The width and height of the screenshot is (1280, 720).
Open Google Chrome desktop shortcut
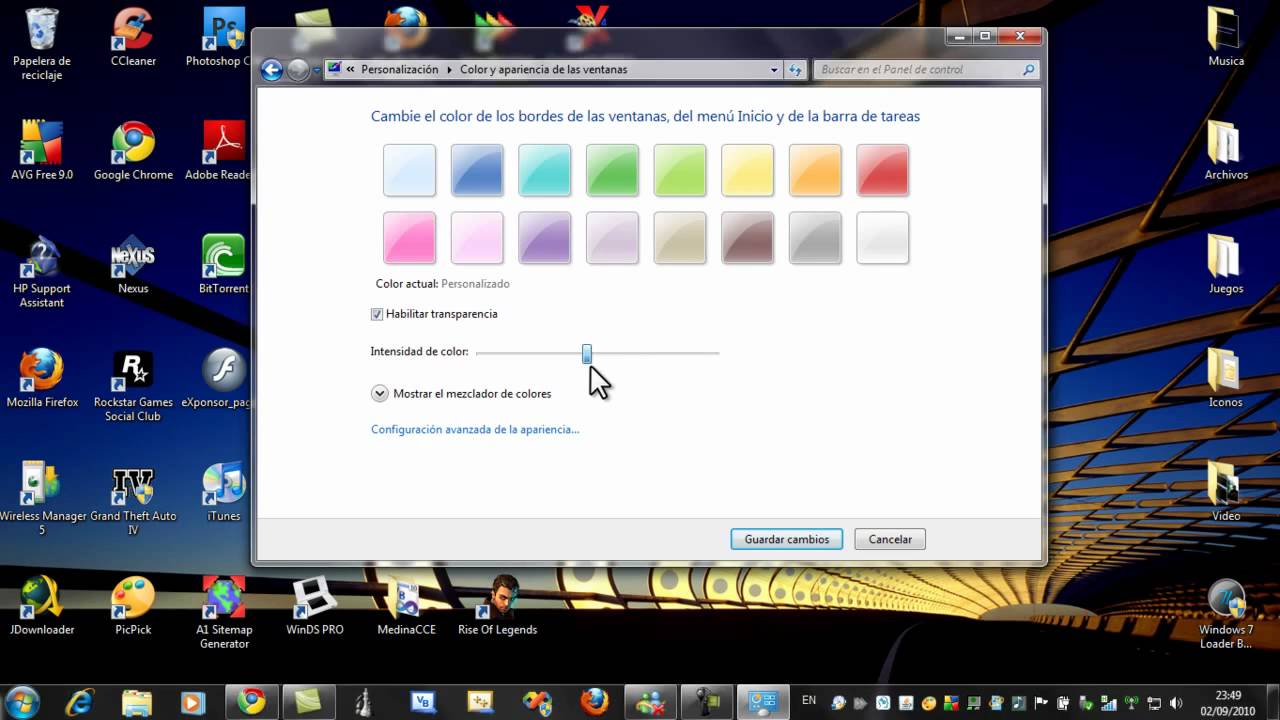point(133,152)
